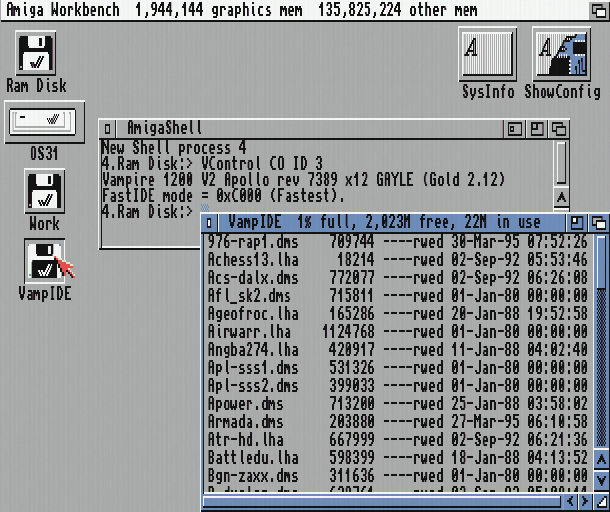Click VampIDE window title bar
The height and width of the screenshot is (512, 610).
392,223
